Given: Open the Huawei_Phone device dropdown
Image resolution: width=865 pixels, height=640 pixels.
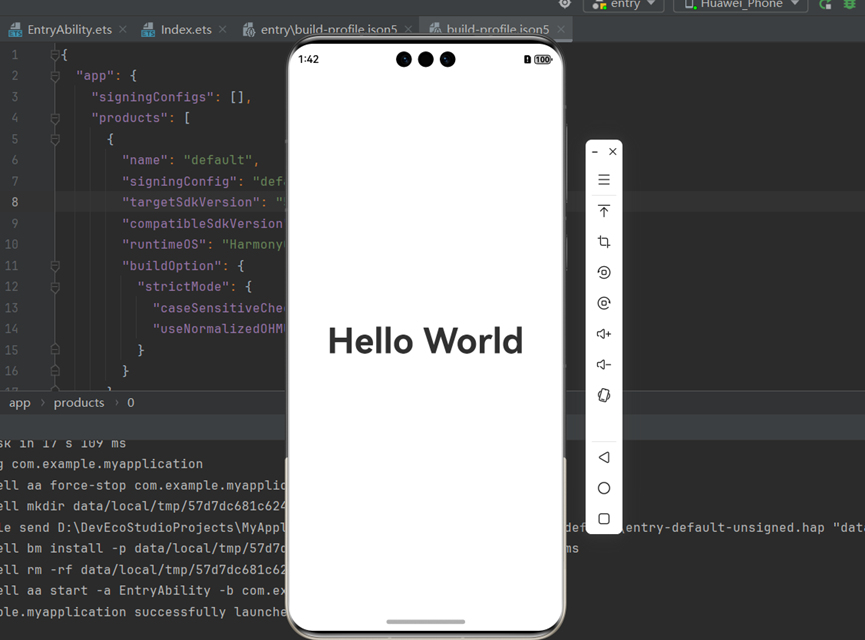Looking at the screenshot, I should pos(741,4).
